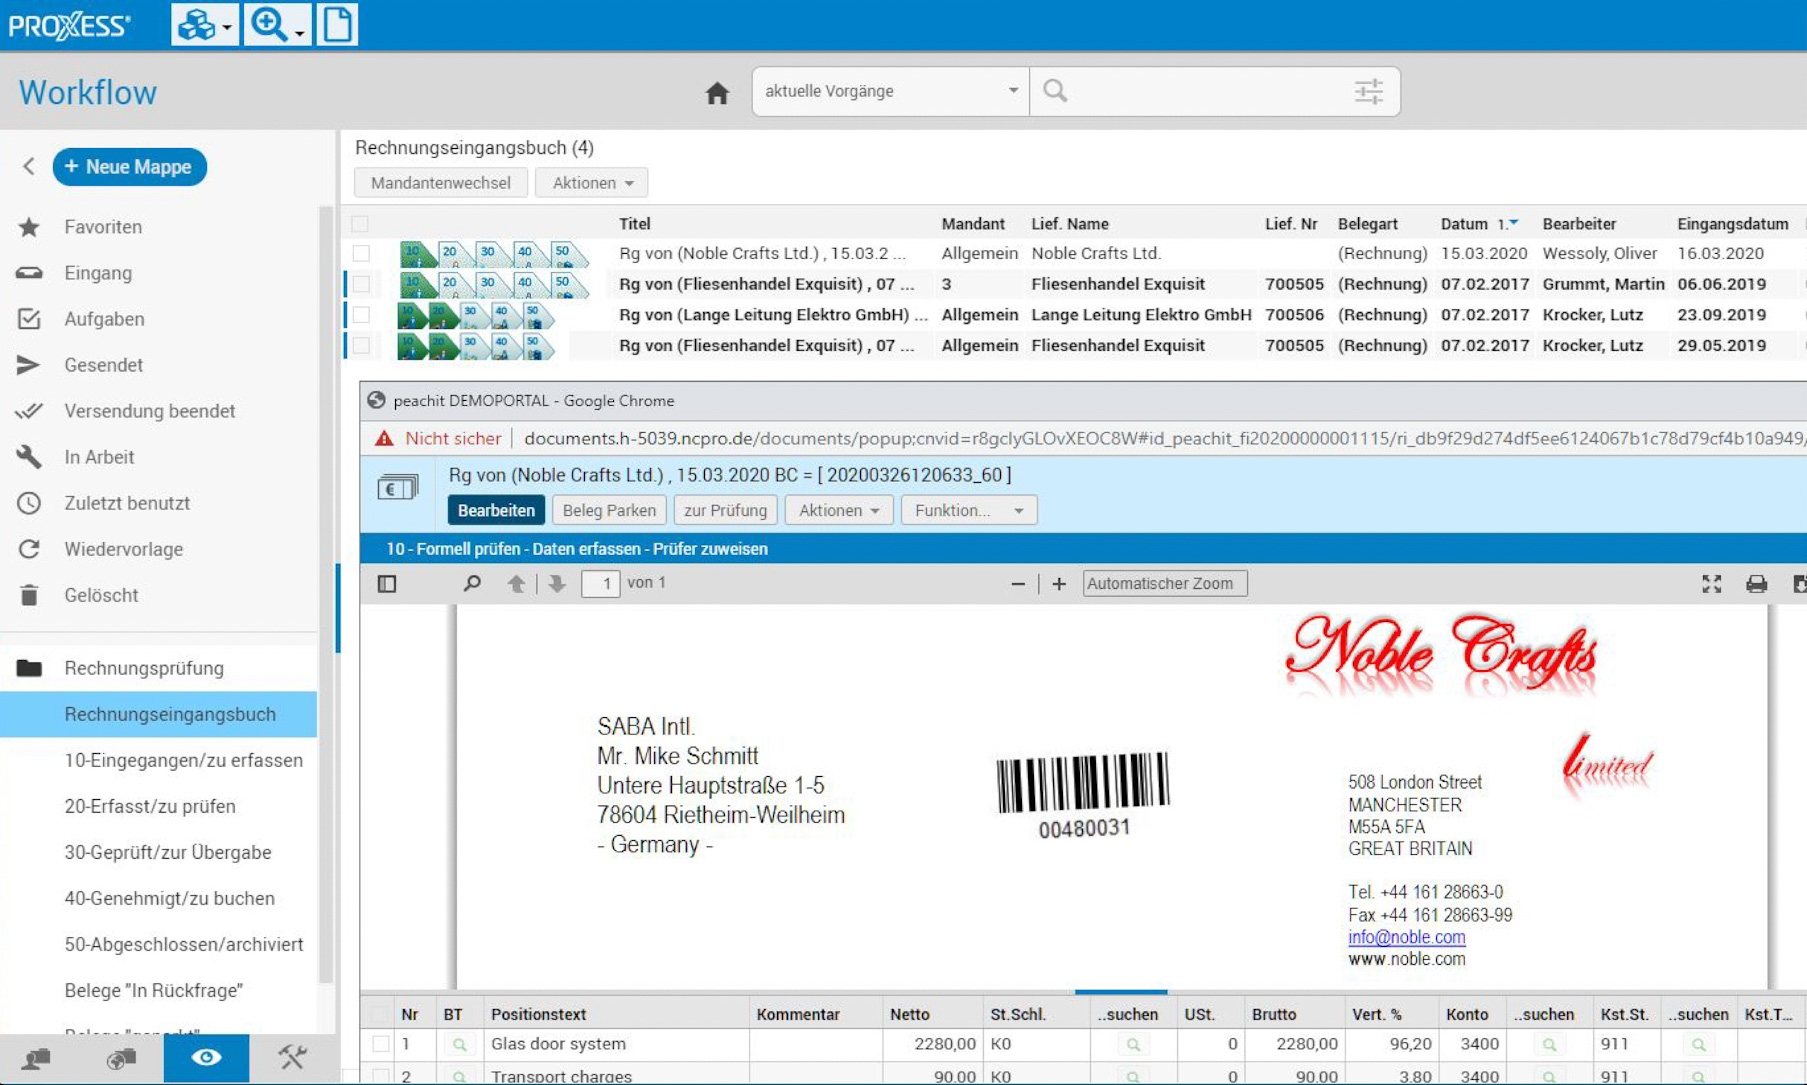Open the Automatischer Zoom dropdown
1807x1085 pixels.
[x=1165, y=584]
